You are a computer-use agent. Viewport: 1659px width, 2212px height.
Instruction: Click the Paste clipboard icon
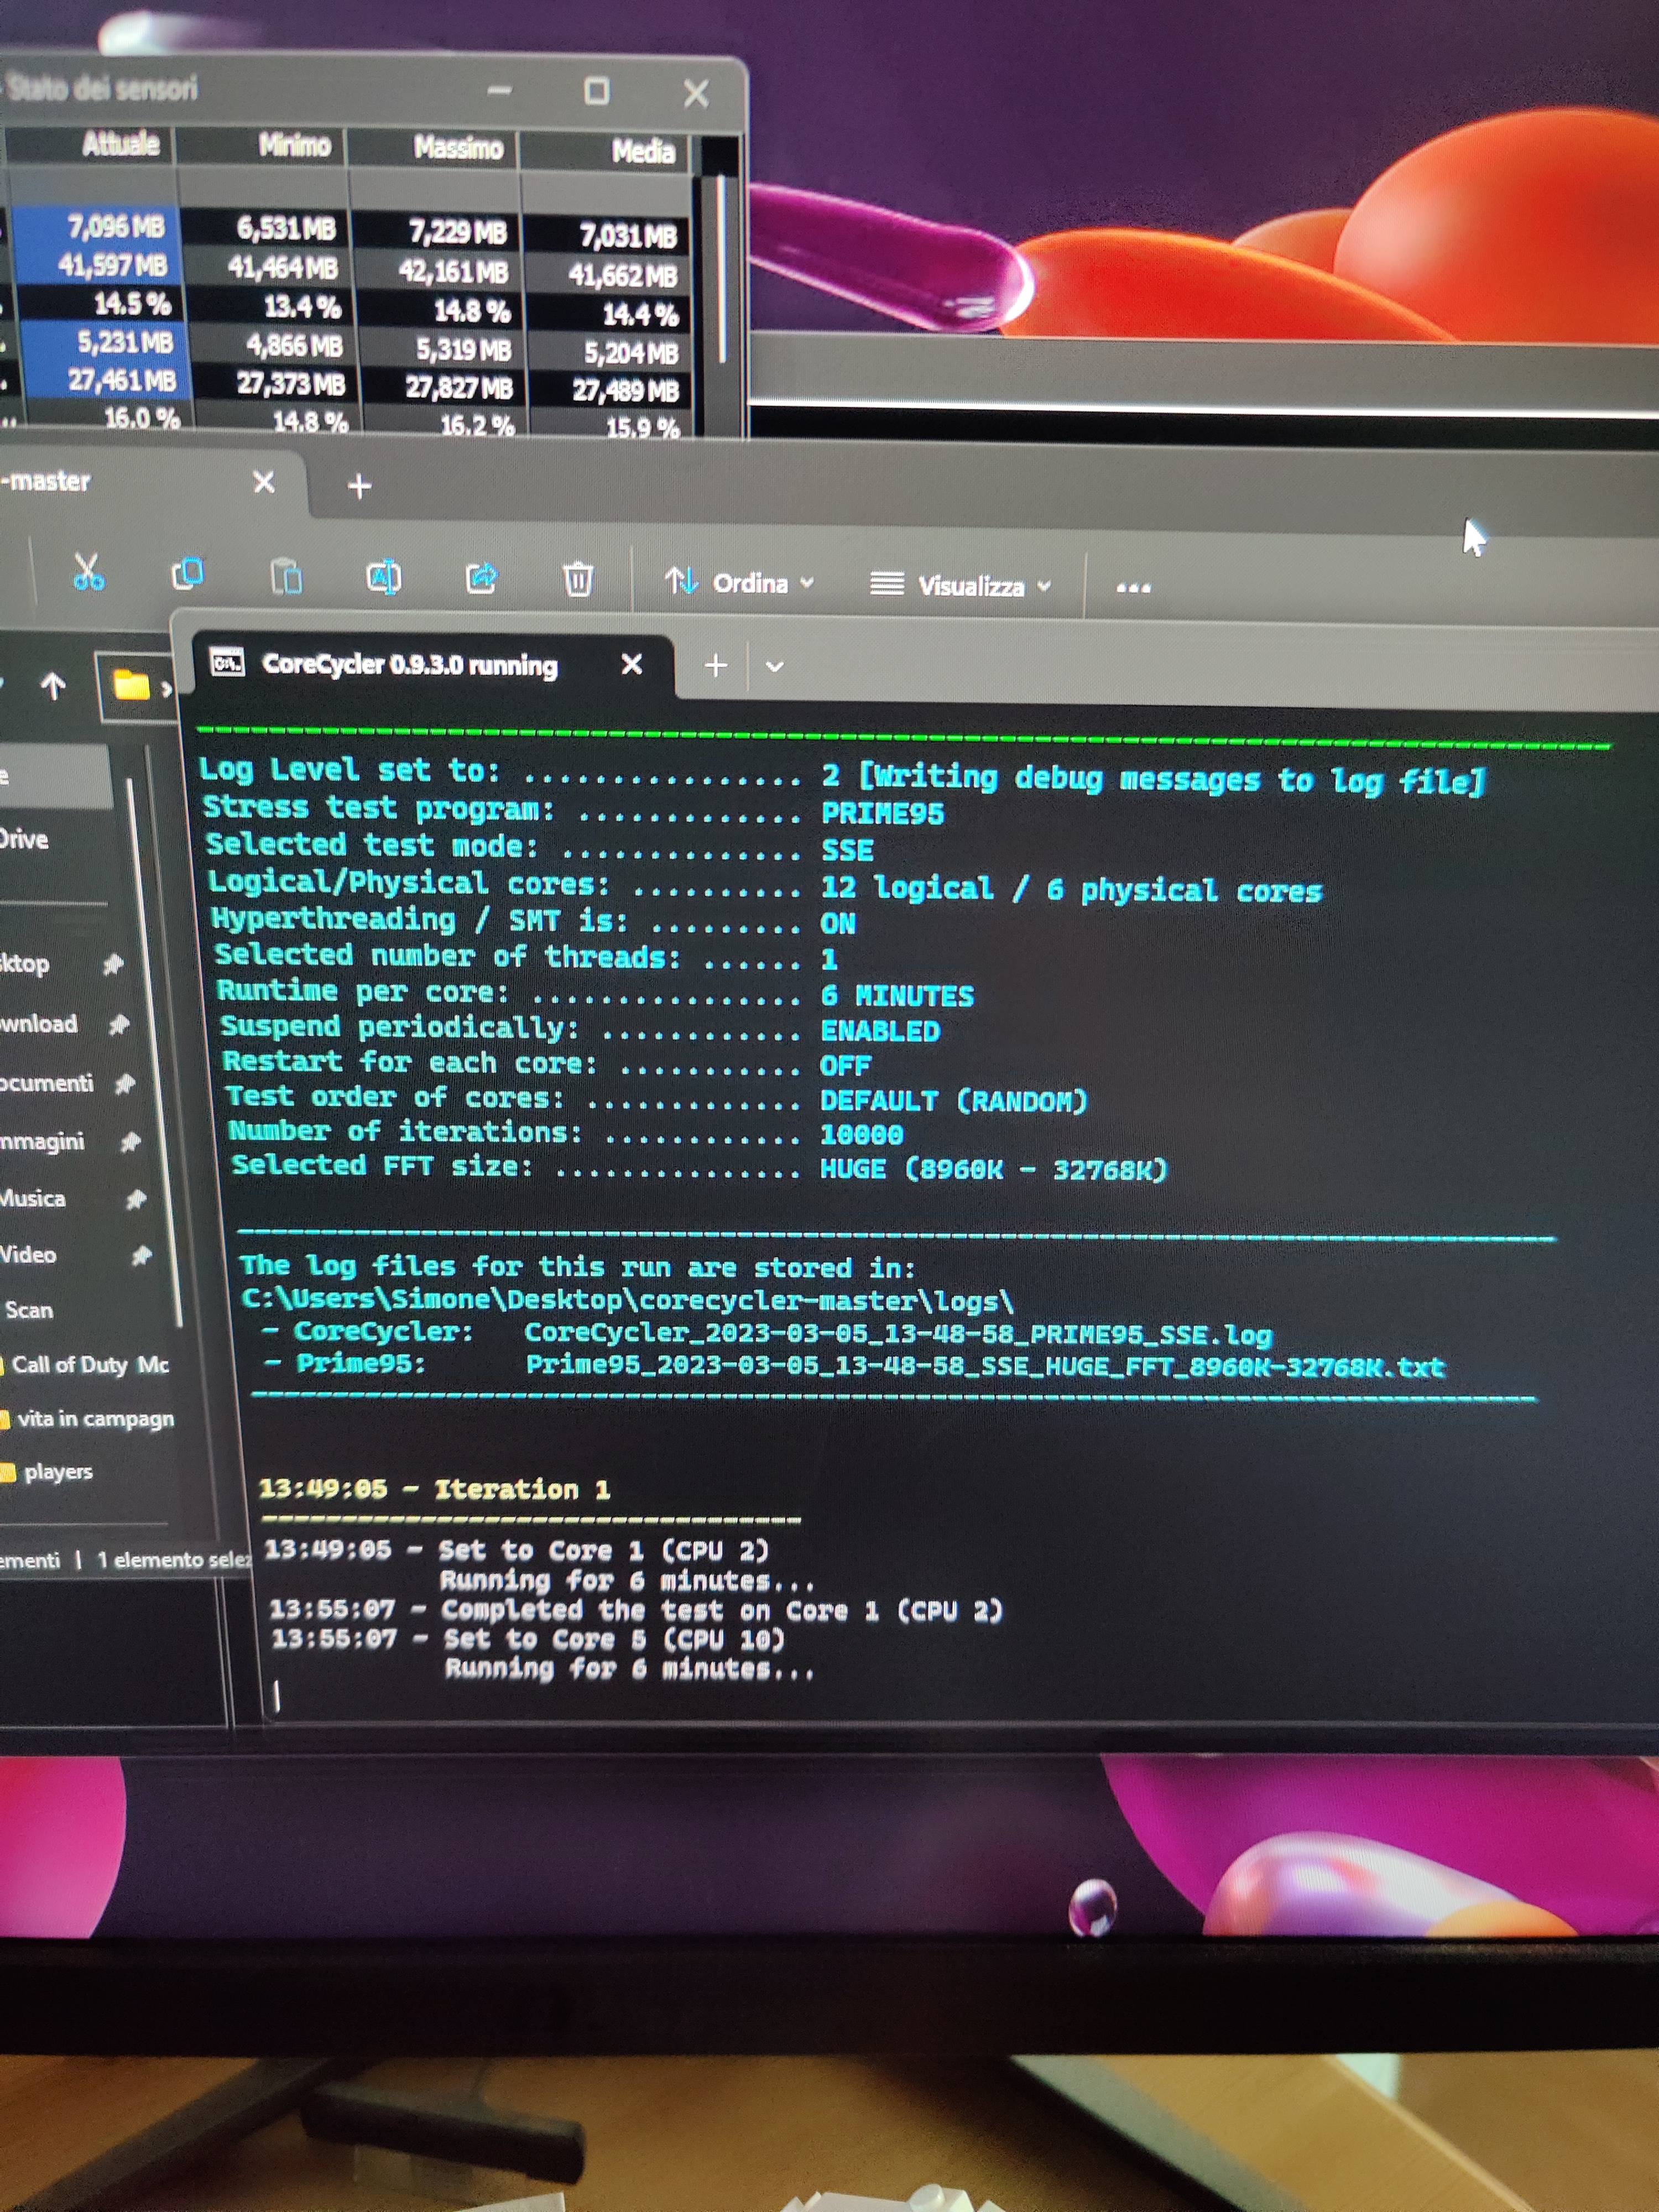click(286, 577)
